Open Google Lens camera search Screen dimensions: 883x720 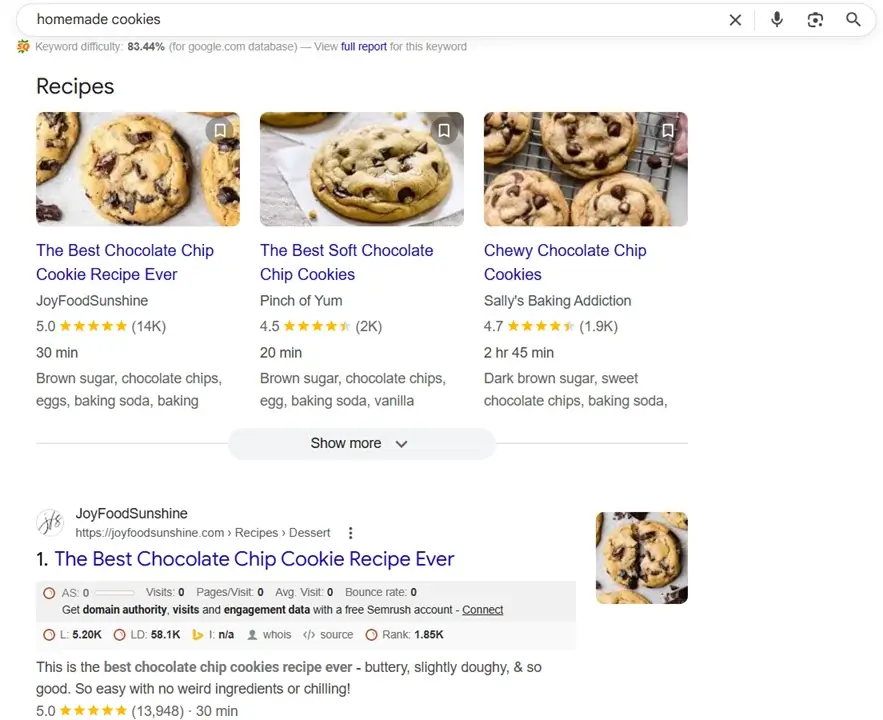[816, 19]
